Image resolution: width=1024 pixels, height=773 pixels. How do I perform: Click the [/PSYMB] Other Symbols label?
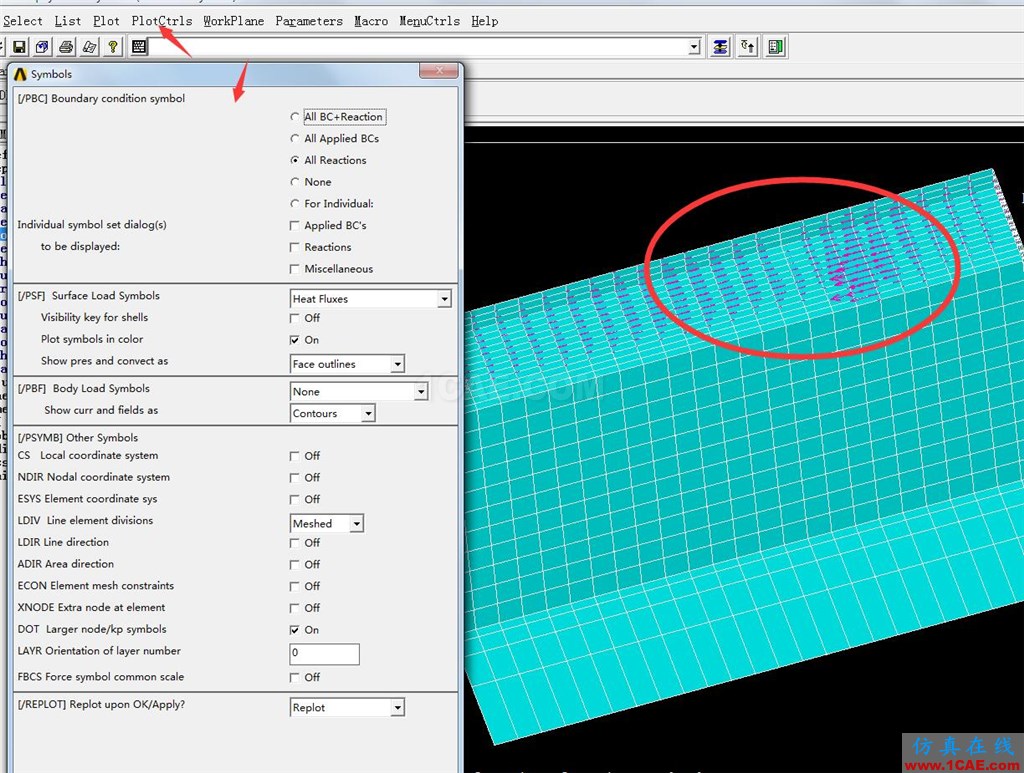coord(78,438)
